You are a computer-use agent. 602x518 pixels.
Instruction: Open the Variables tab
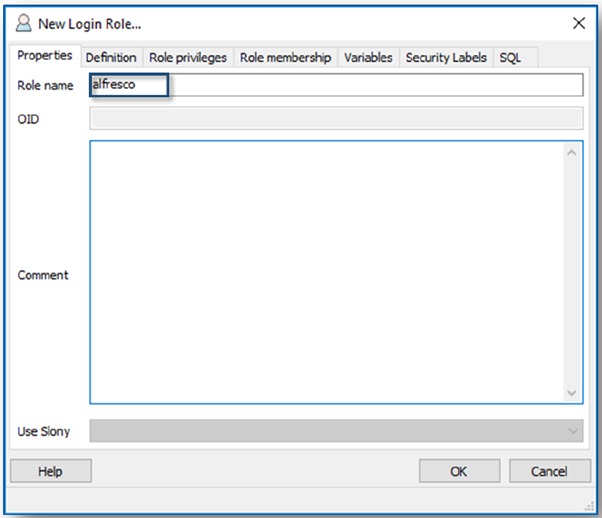click(368, 58)
